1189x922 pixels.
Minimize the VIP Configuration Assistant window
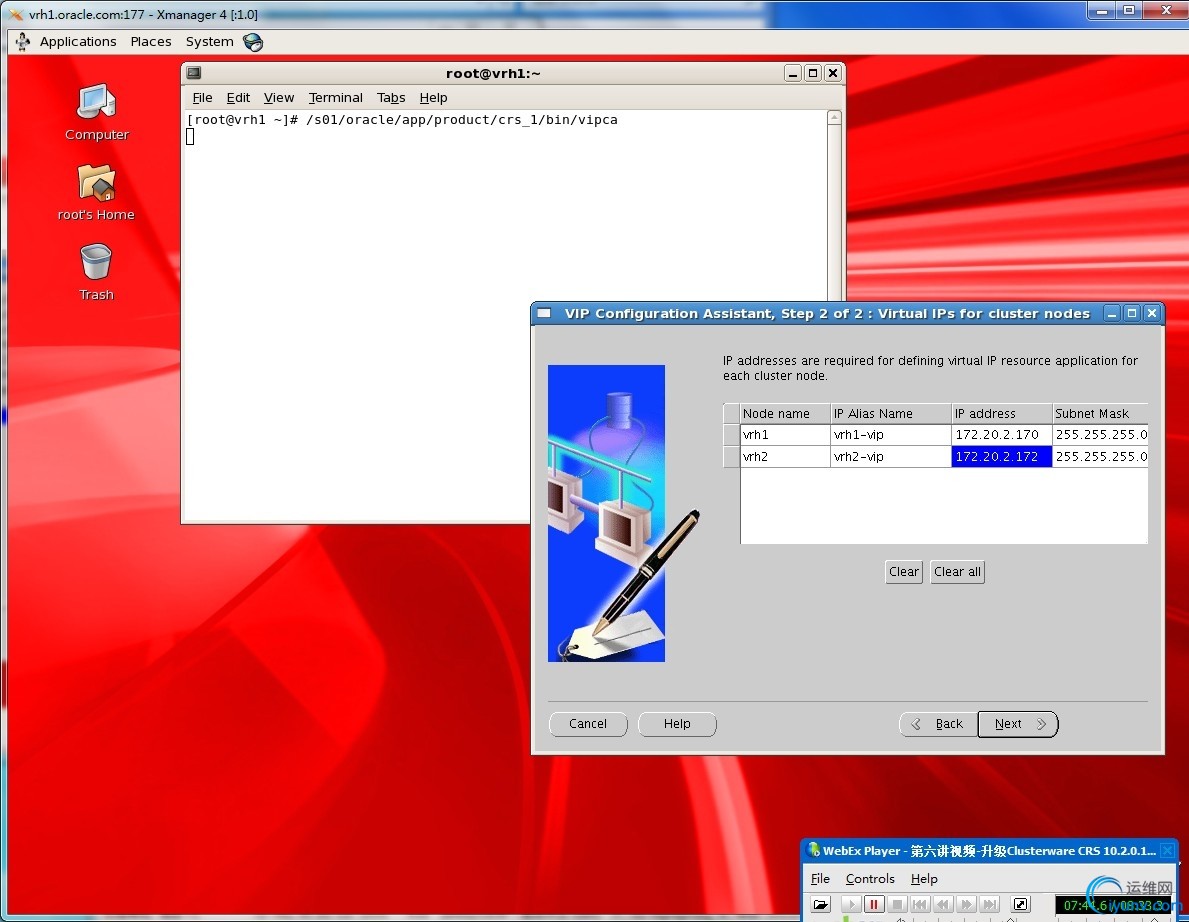(1112, 313)
